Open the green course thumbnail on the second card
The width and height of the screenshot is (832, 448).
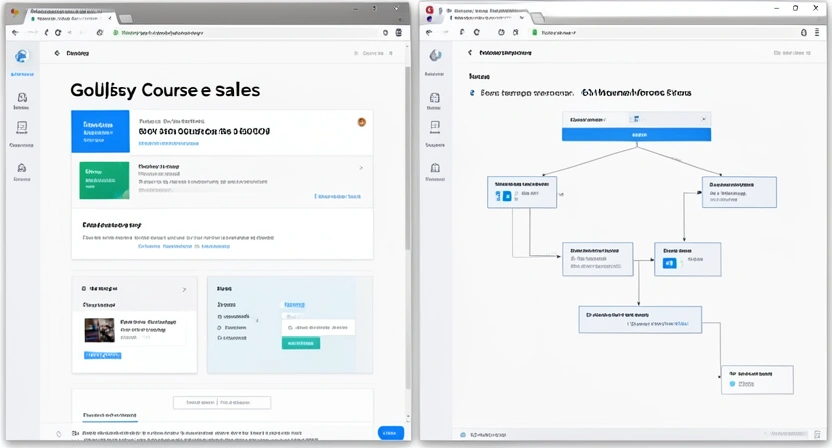[x=104, y=180]
